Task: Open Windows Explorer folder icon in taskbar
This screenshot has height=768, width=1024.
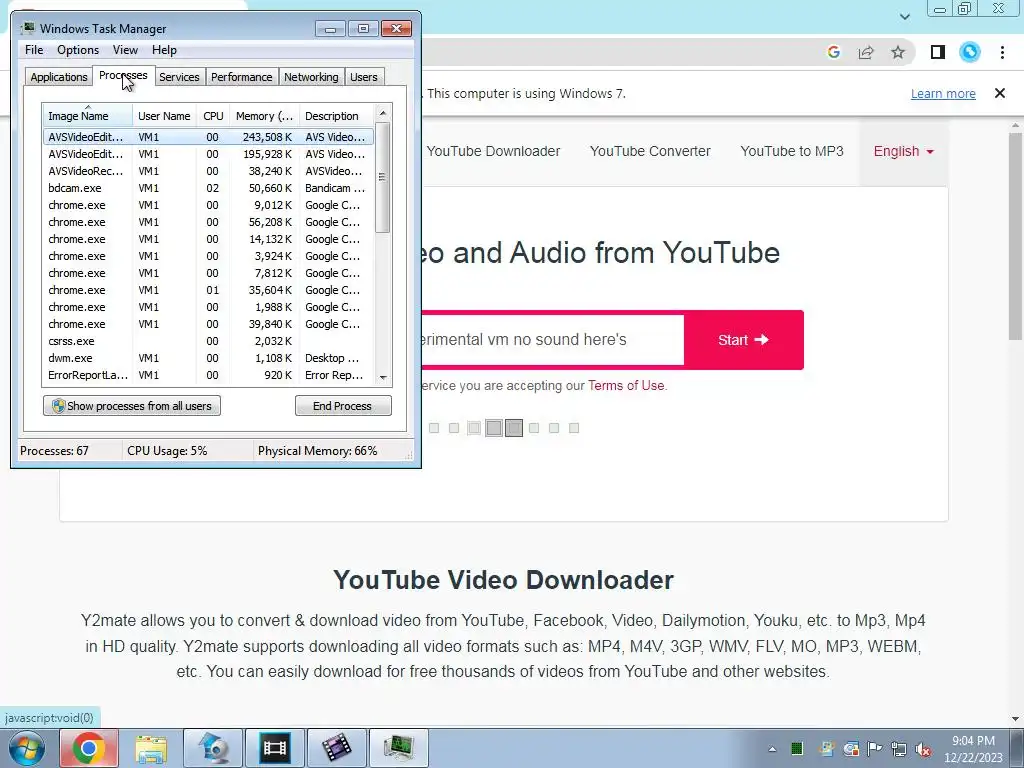Action: [x=151, y=748]
